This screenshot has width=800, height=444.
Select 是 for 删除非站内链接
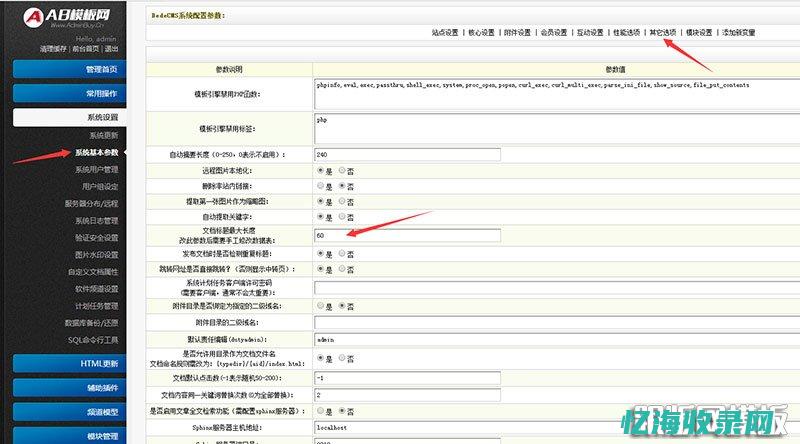point(320,185)
